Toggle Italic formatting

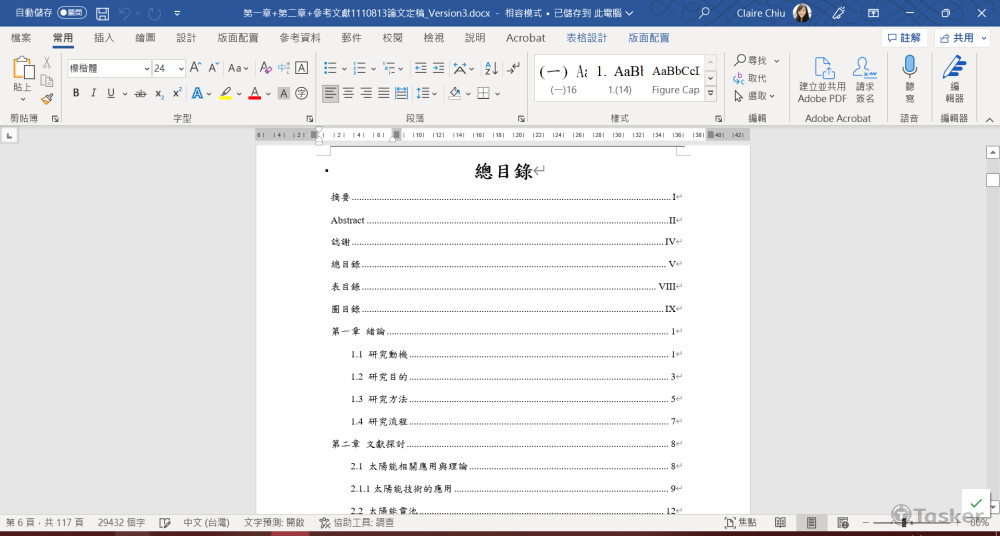coord(93,93)
